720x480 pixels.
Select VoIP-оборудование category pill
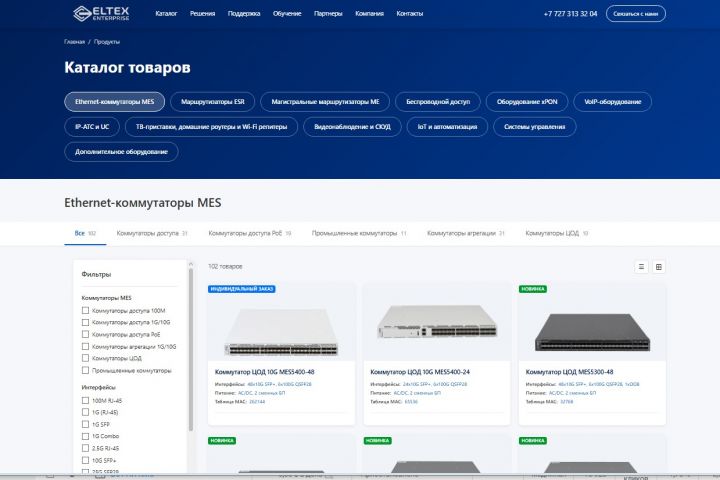tap(613, 102)
